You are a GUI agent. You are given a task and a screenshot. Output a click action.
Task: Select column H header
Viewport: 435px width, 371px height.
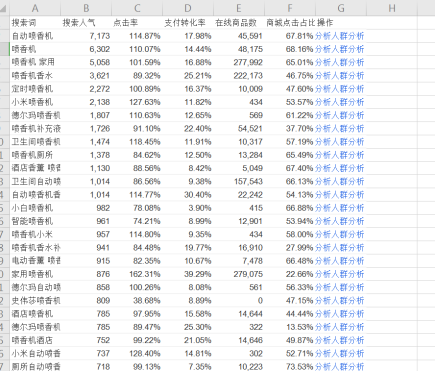pos(392,8)
